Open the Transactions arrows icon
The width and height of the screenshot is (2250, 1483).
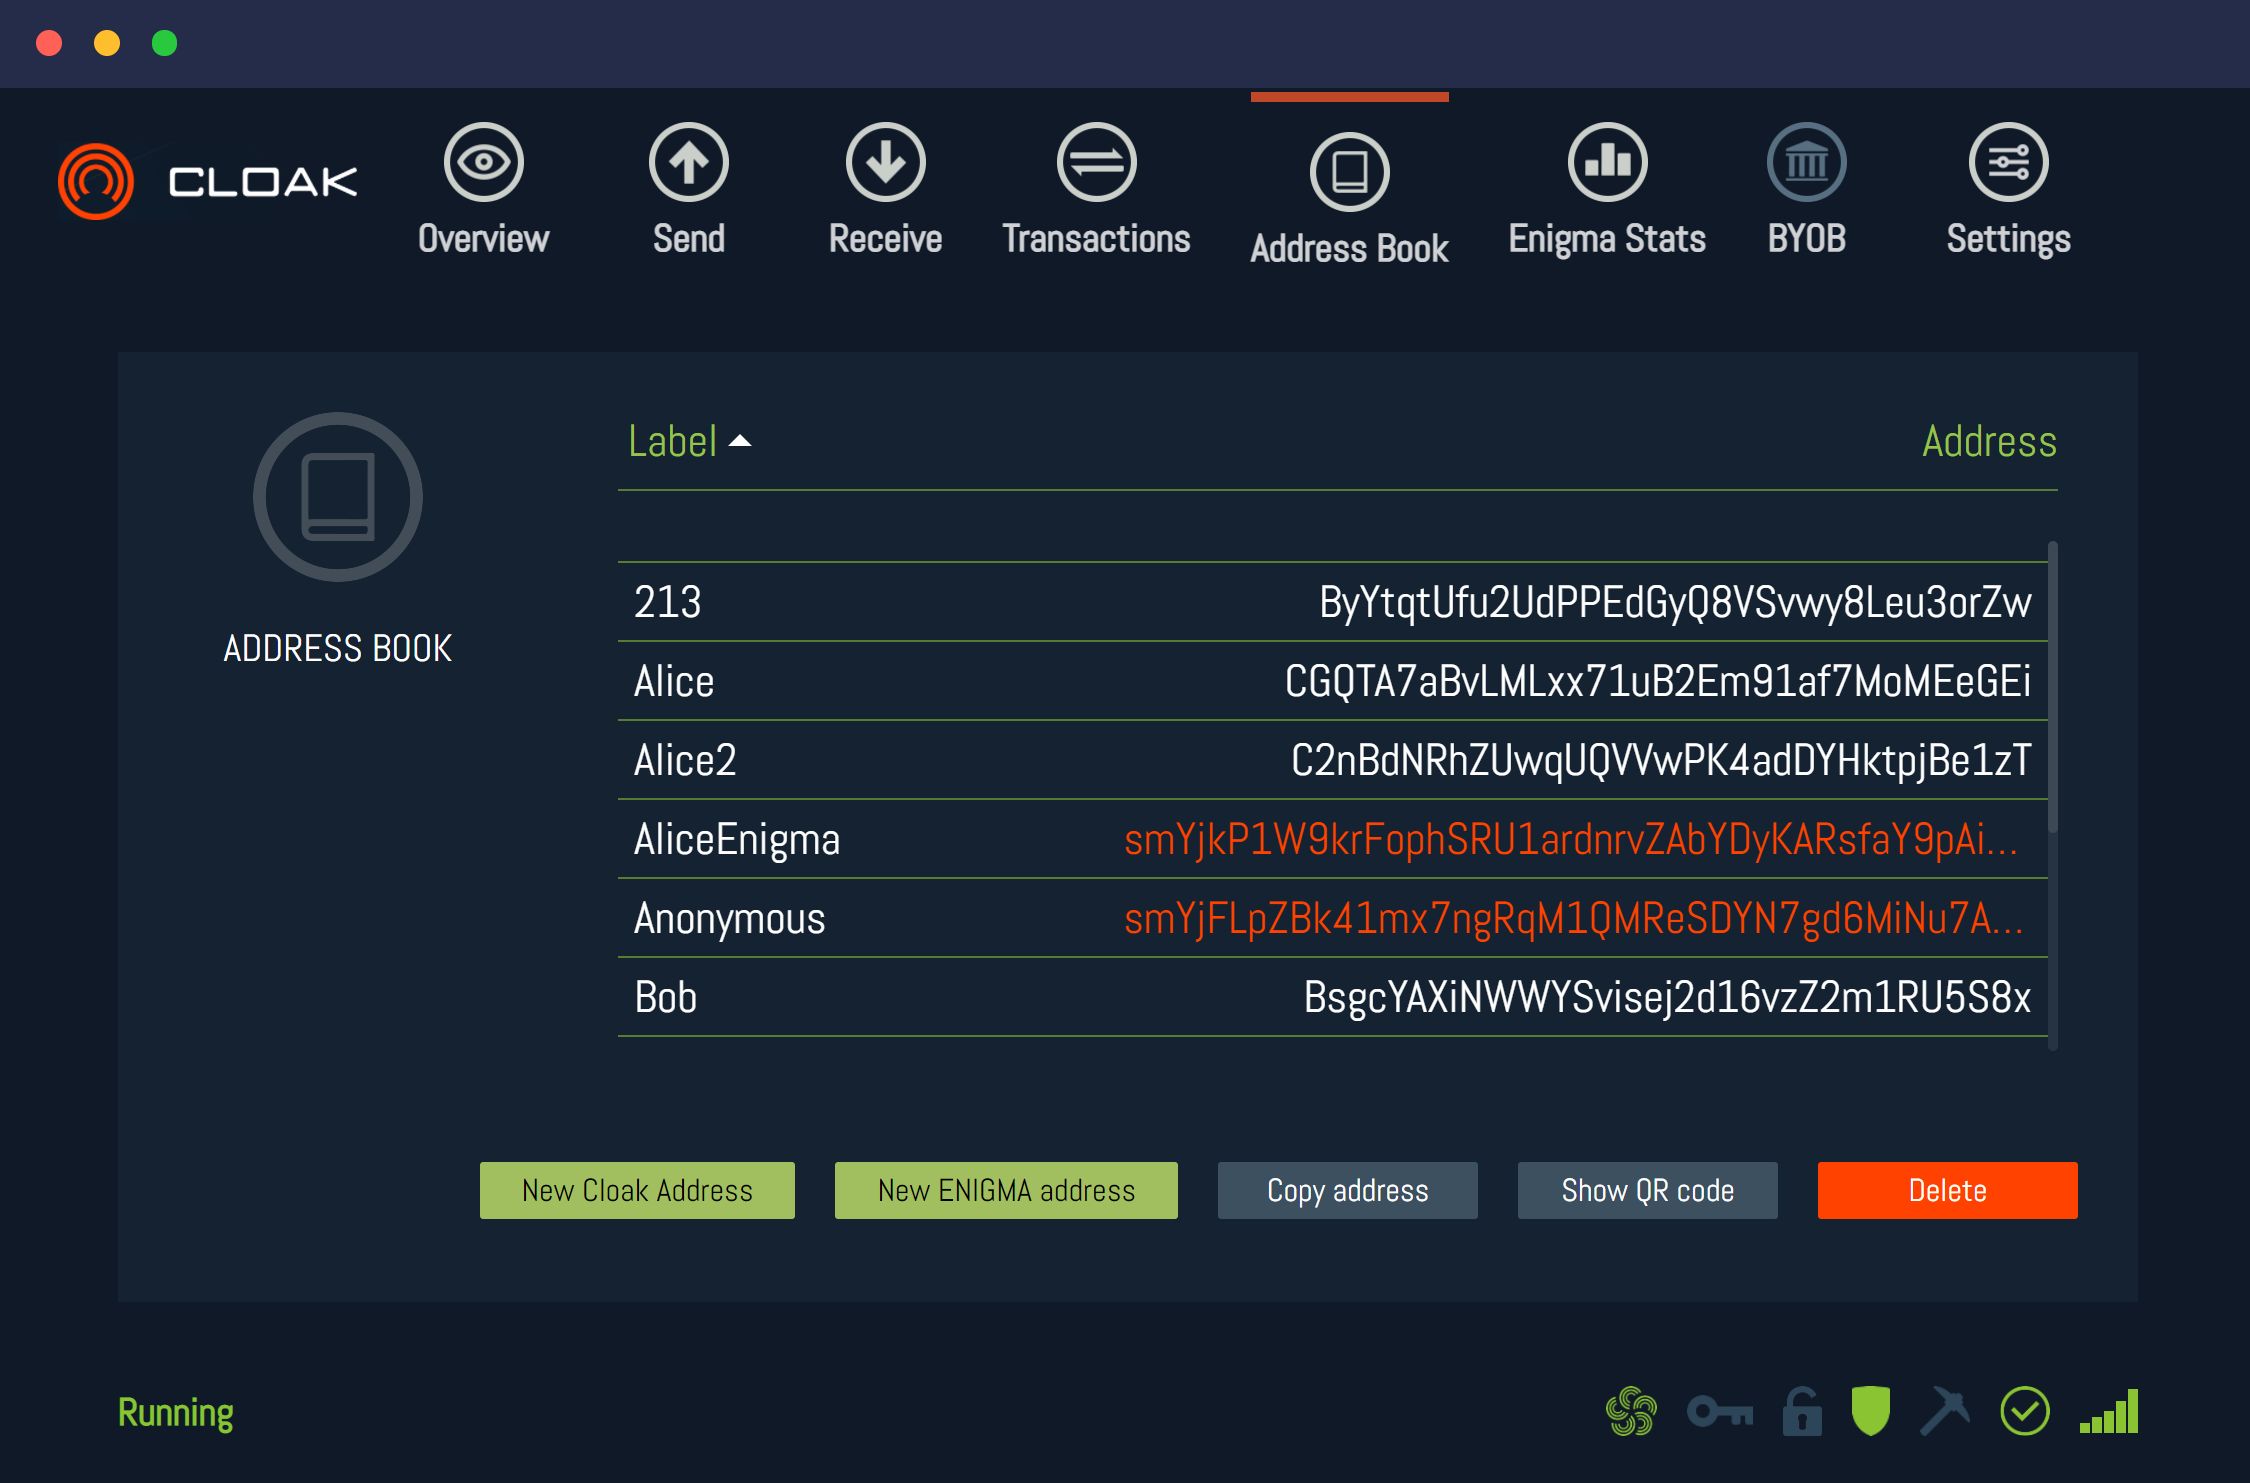point(1097,162)
